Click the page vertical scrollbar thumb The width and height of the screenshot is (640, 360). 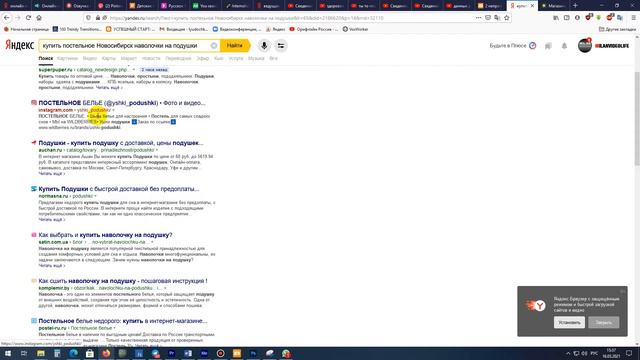click(x=637, y=118)
